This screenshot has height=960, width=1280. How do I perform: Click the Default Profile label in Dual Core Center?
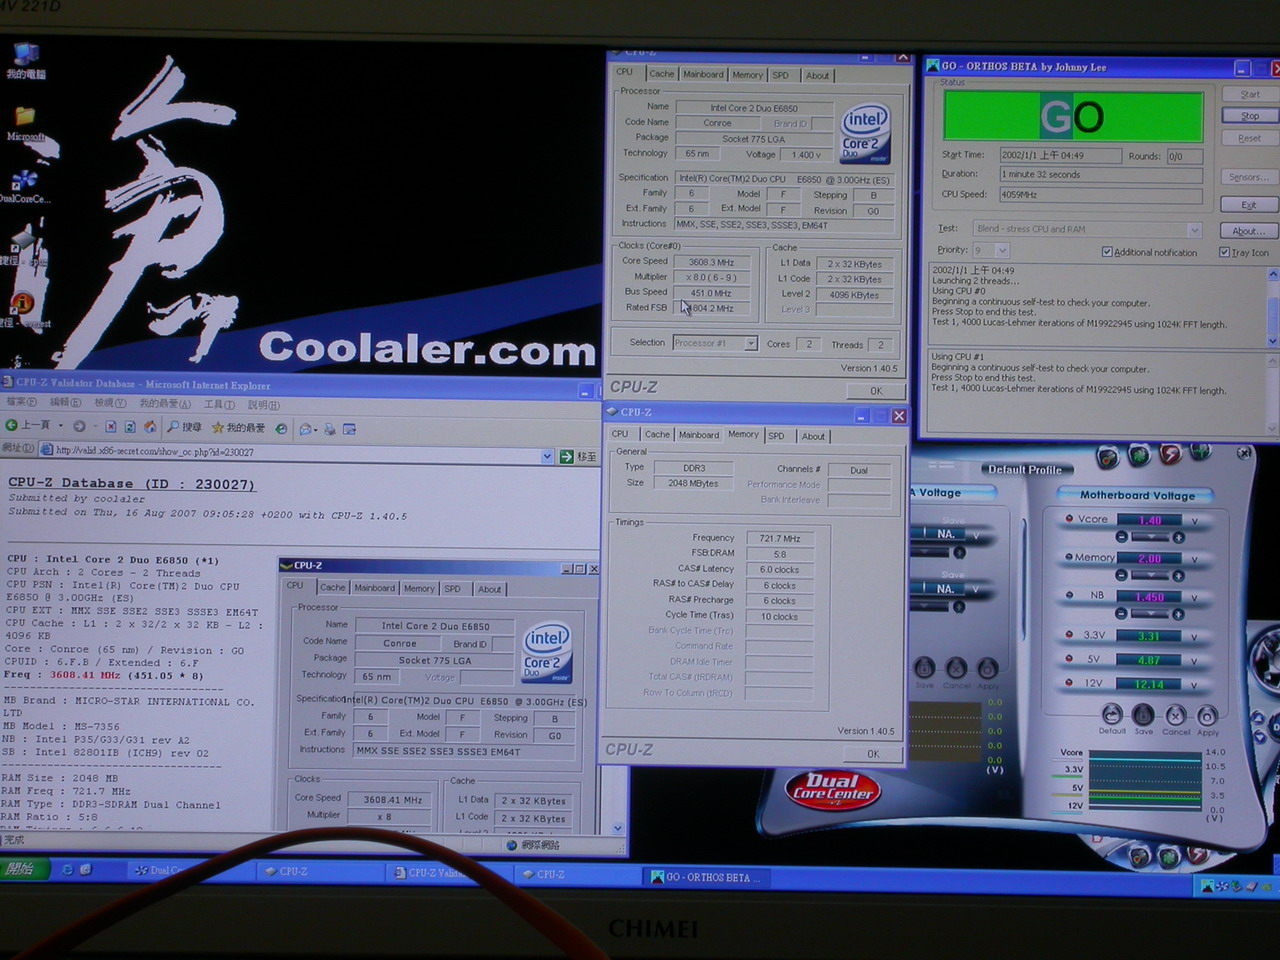1025,469
